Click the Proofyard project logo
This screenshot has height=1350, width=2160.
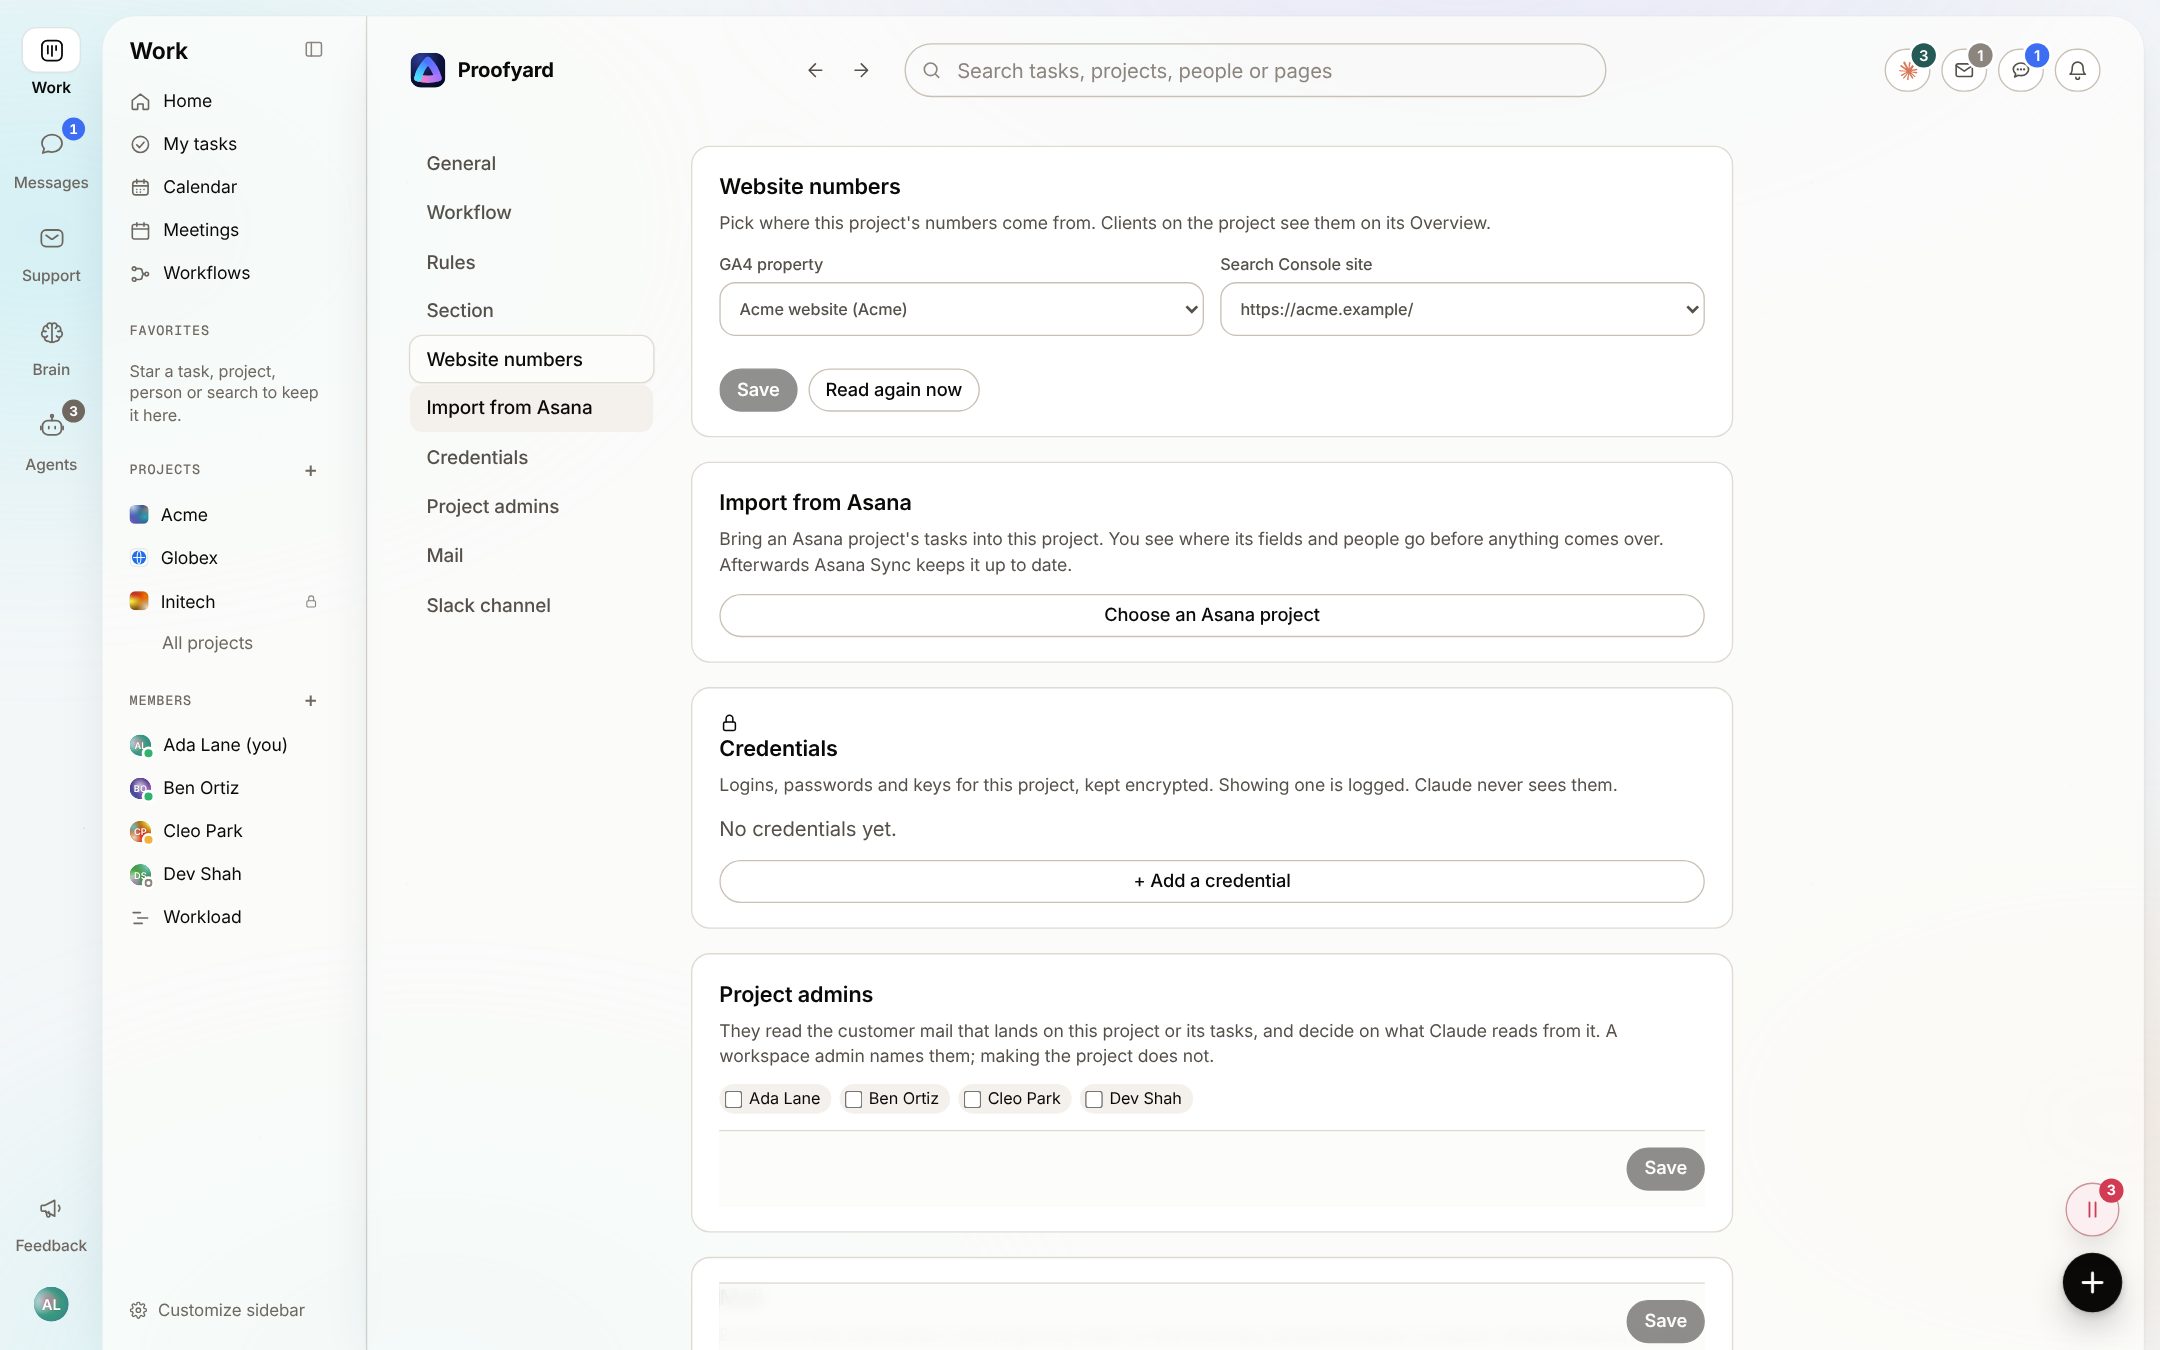pyautogui.click(x=428, y=70)
